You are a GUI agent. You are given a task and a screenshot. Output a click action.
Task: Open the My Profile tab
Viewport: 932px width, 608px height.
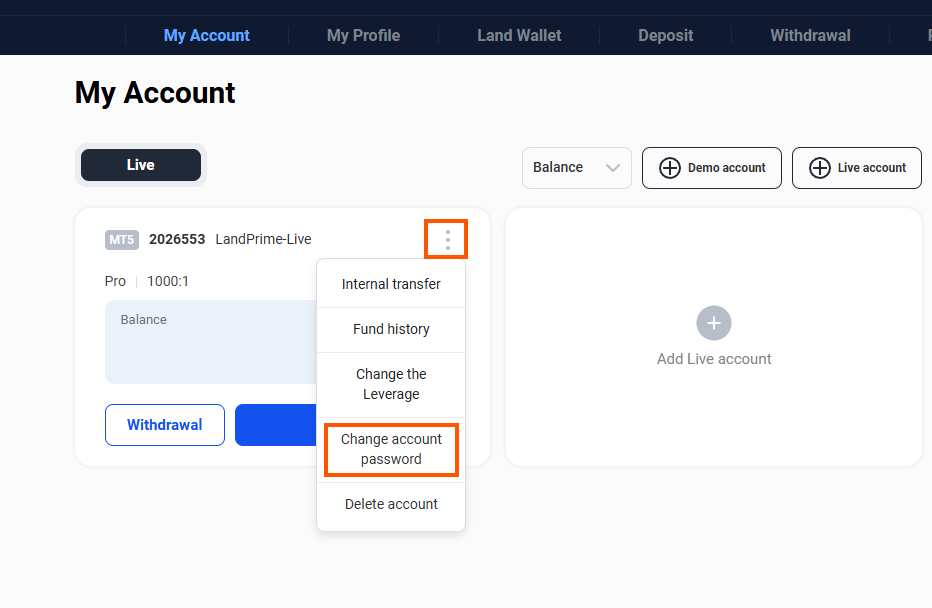click(x=363, y=35)
